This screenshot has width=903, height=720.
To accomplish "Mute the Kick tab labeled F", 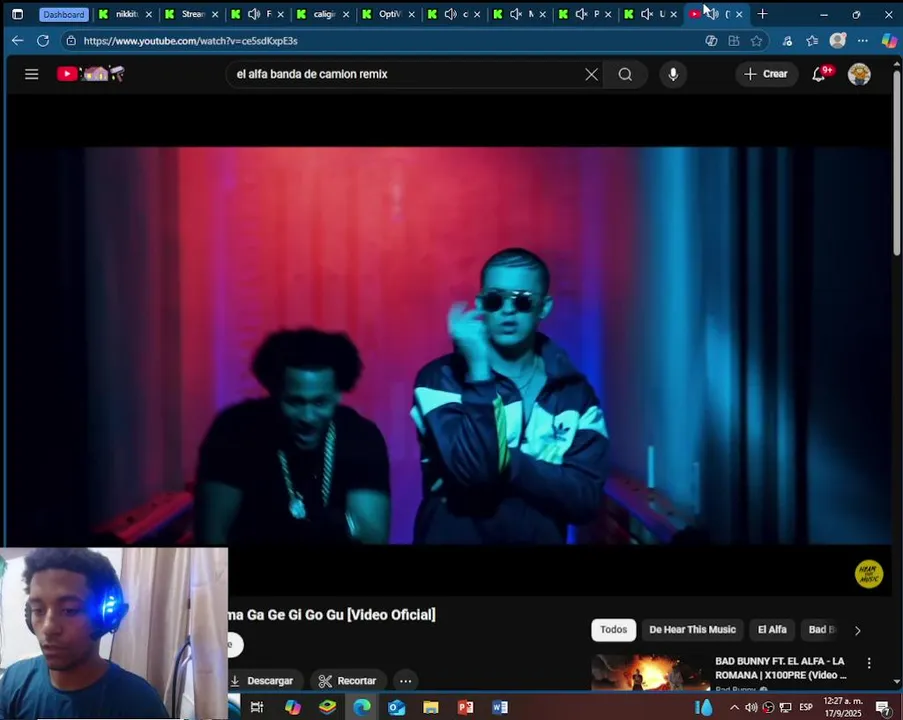I will 254,14.
